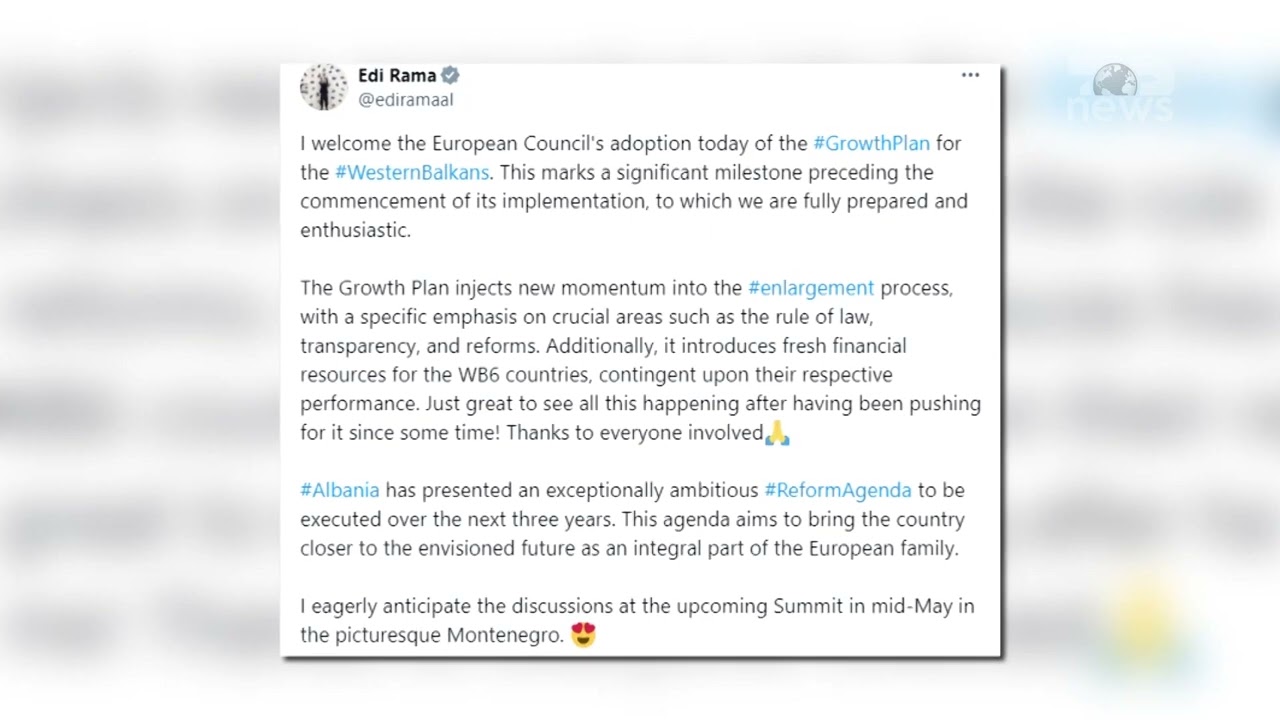Click the "Thanks to everyone involved" text
This screenshot has height=720, width=1280.
tap(634, 433)
